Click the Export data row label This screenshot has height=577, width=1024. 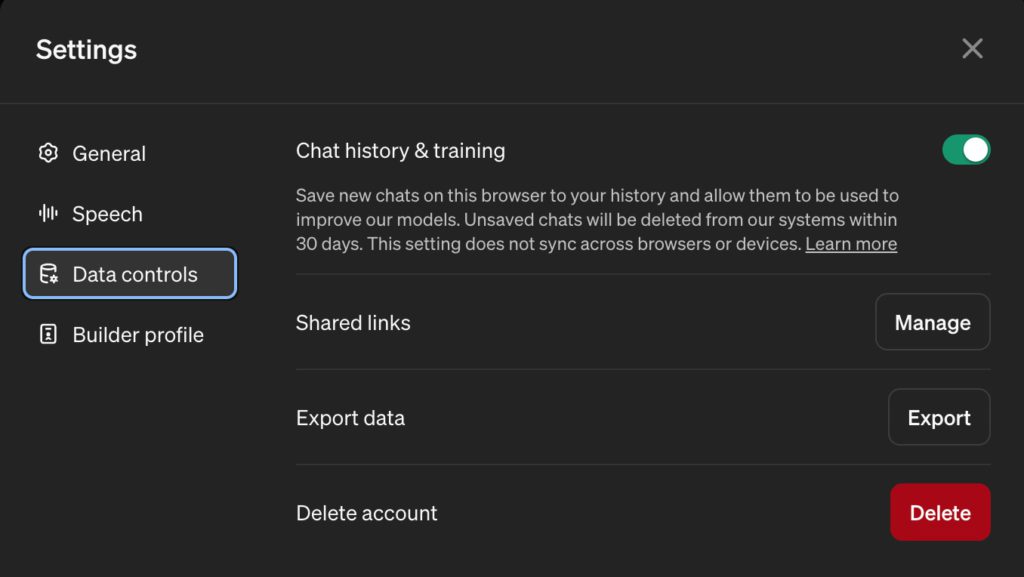(350, 418)
